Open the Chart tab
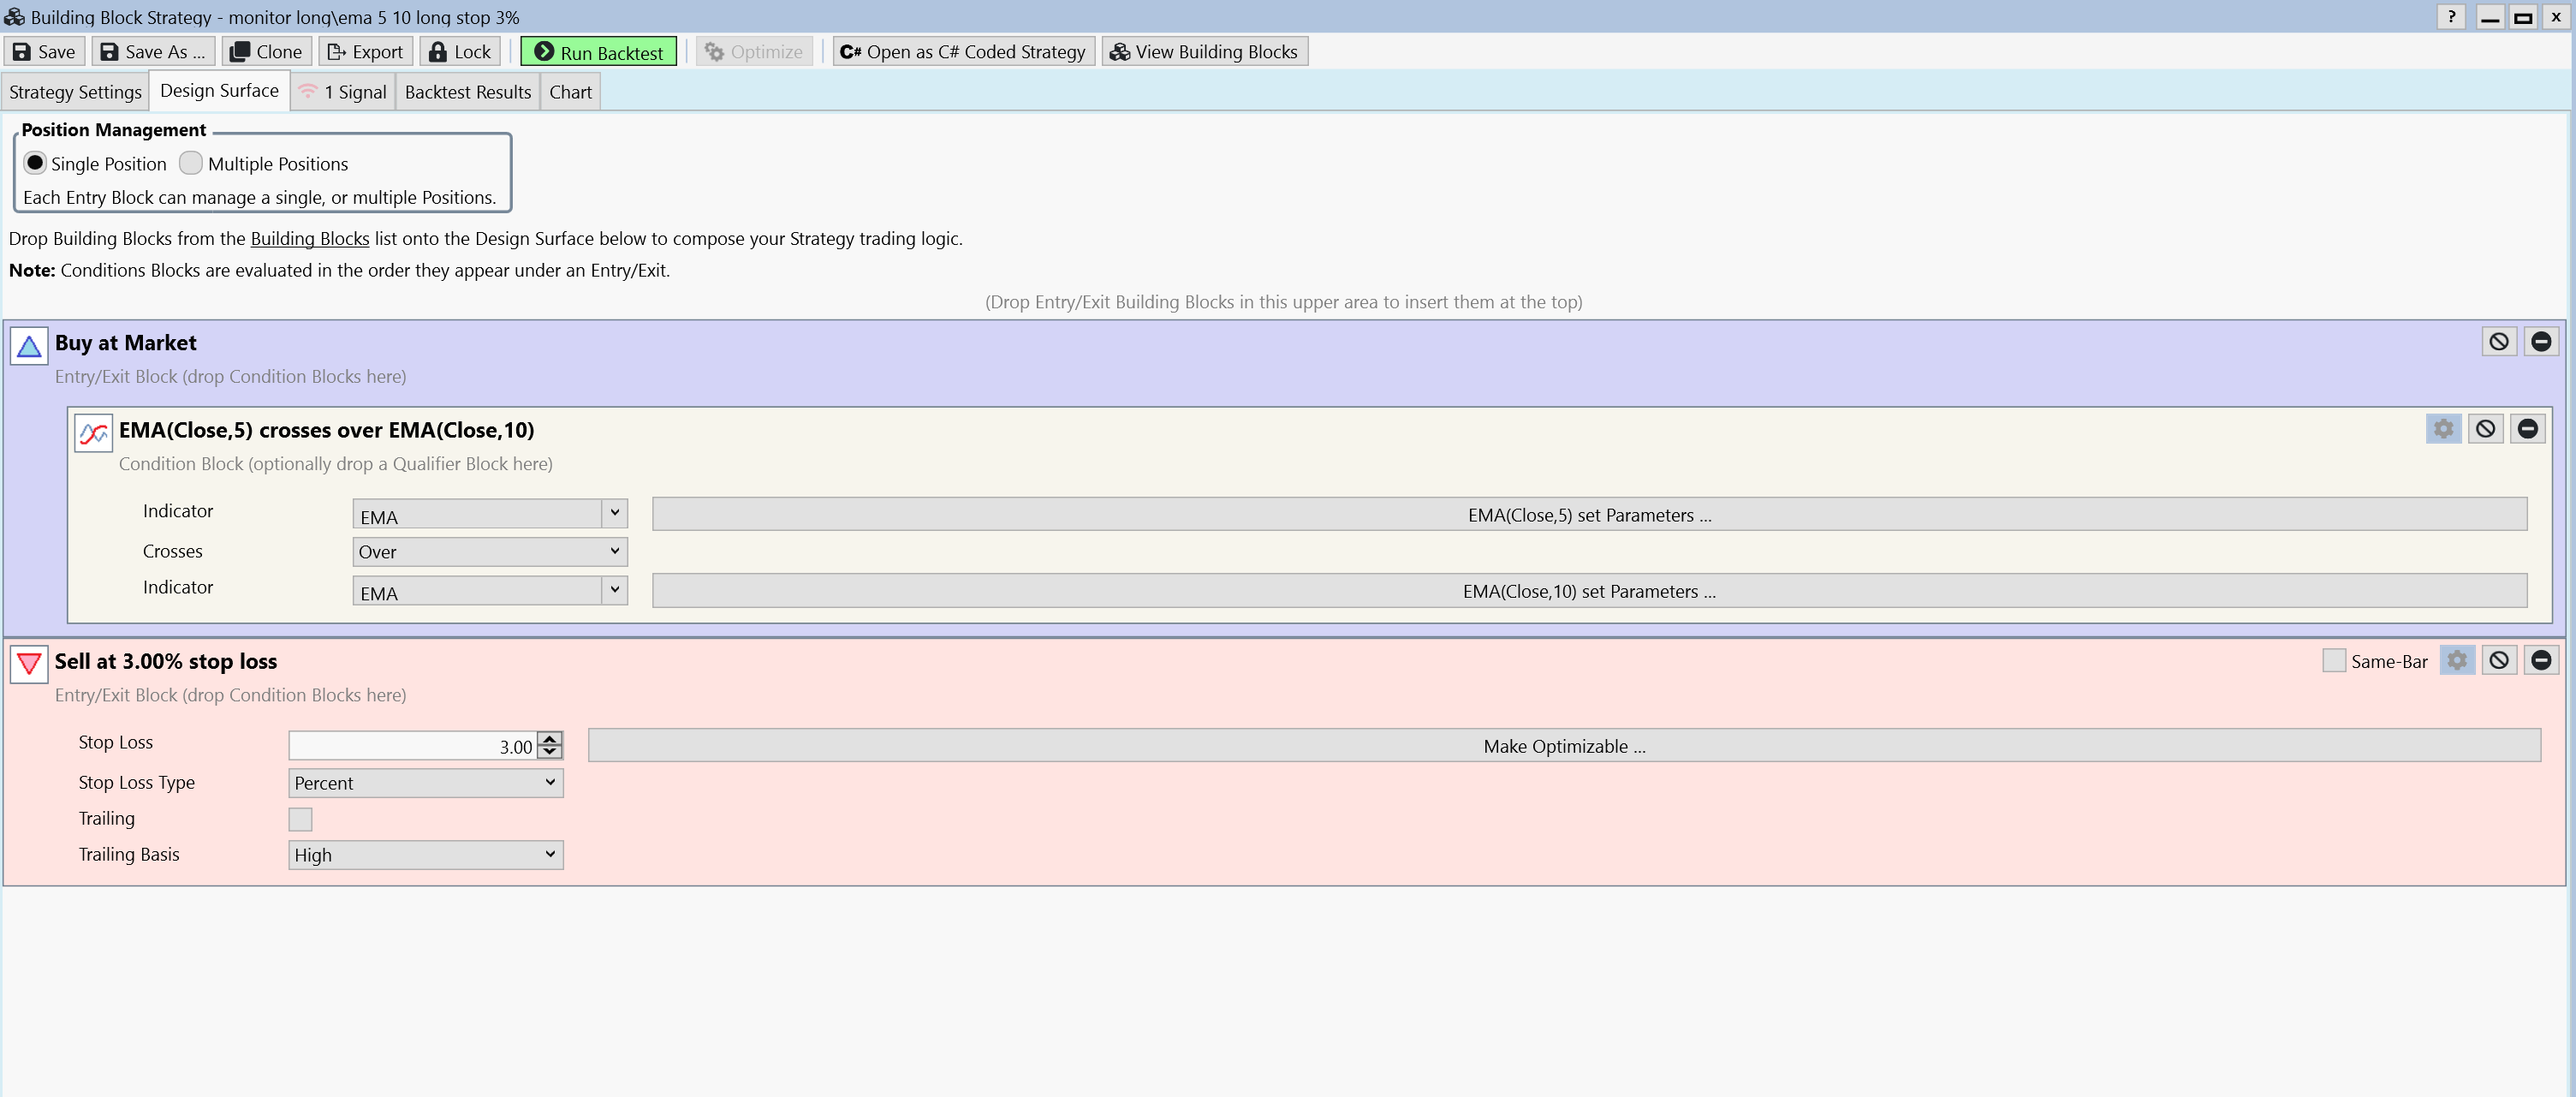2576x1097 pixels. tap(570, 92)
